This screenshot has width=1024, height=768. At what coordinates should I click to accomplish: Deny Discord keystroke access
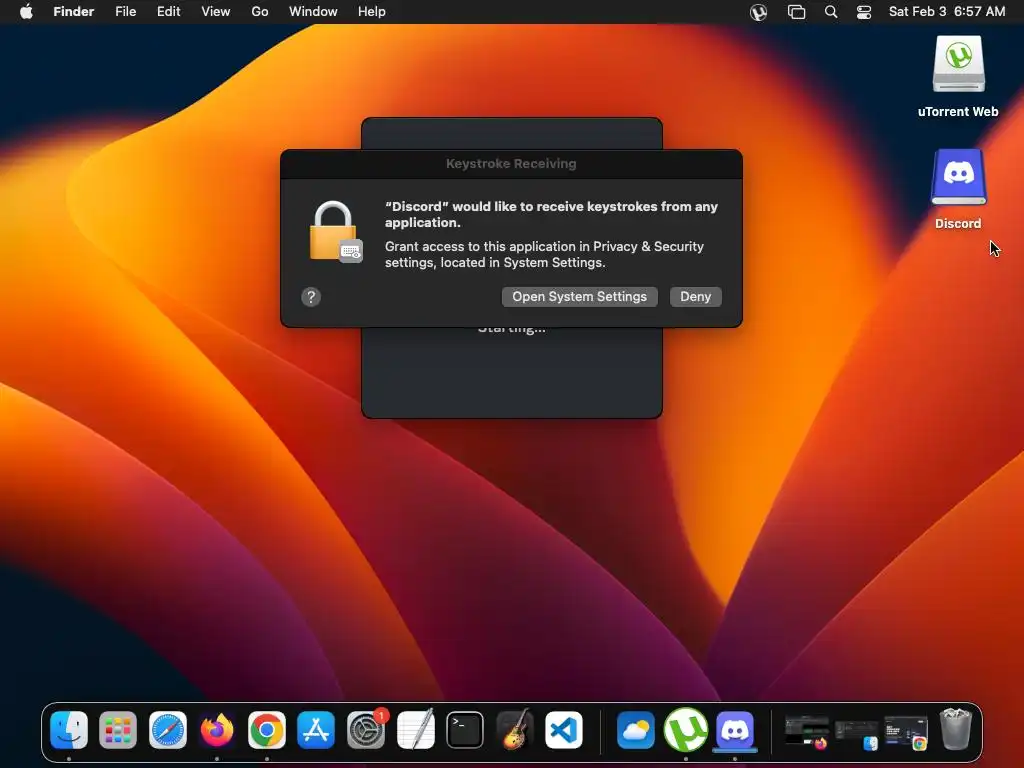[x=696, y=296]
